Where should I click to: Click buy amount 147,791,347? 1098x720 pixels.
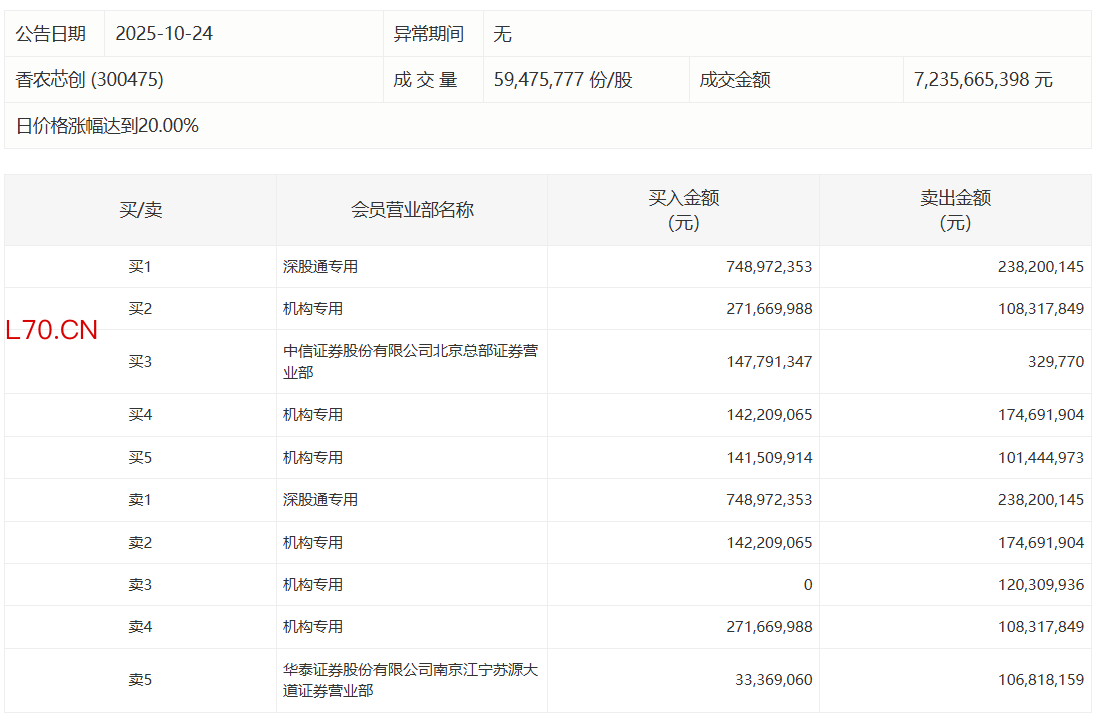(769, 362)
